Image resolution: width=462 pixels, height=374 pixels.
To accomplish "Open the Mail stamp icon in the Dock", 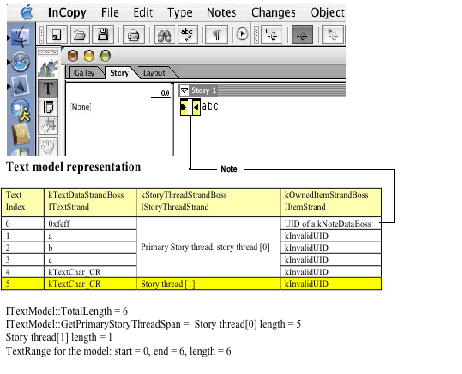I will pos(20,85).
